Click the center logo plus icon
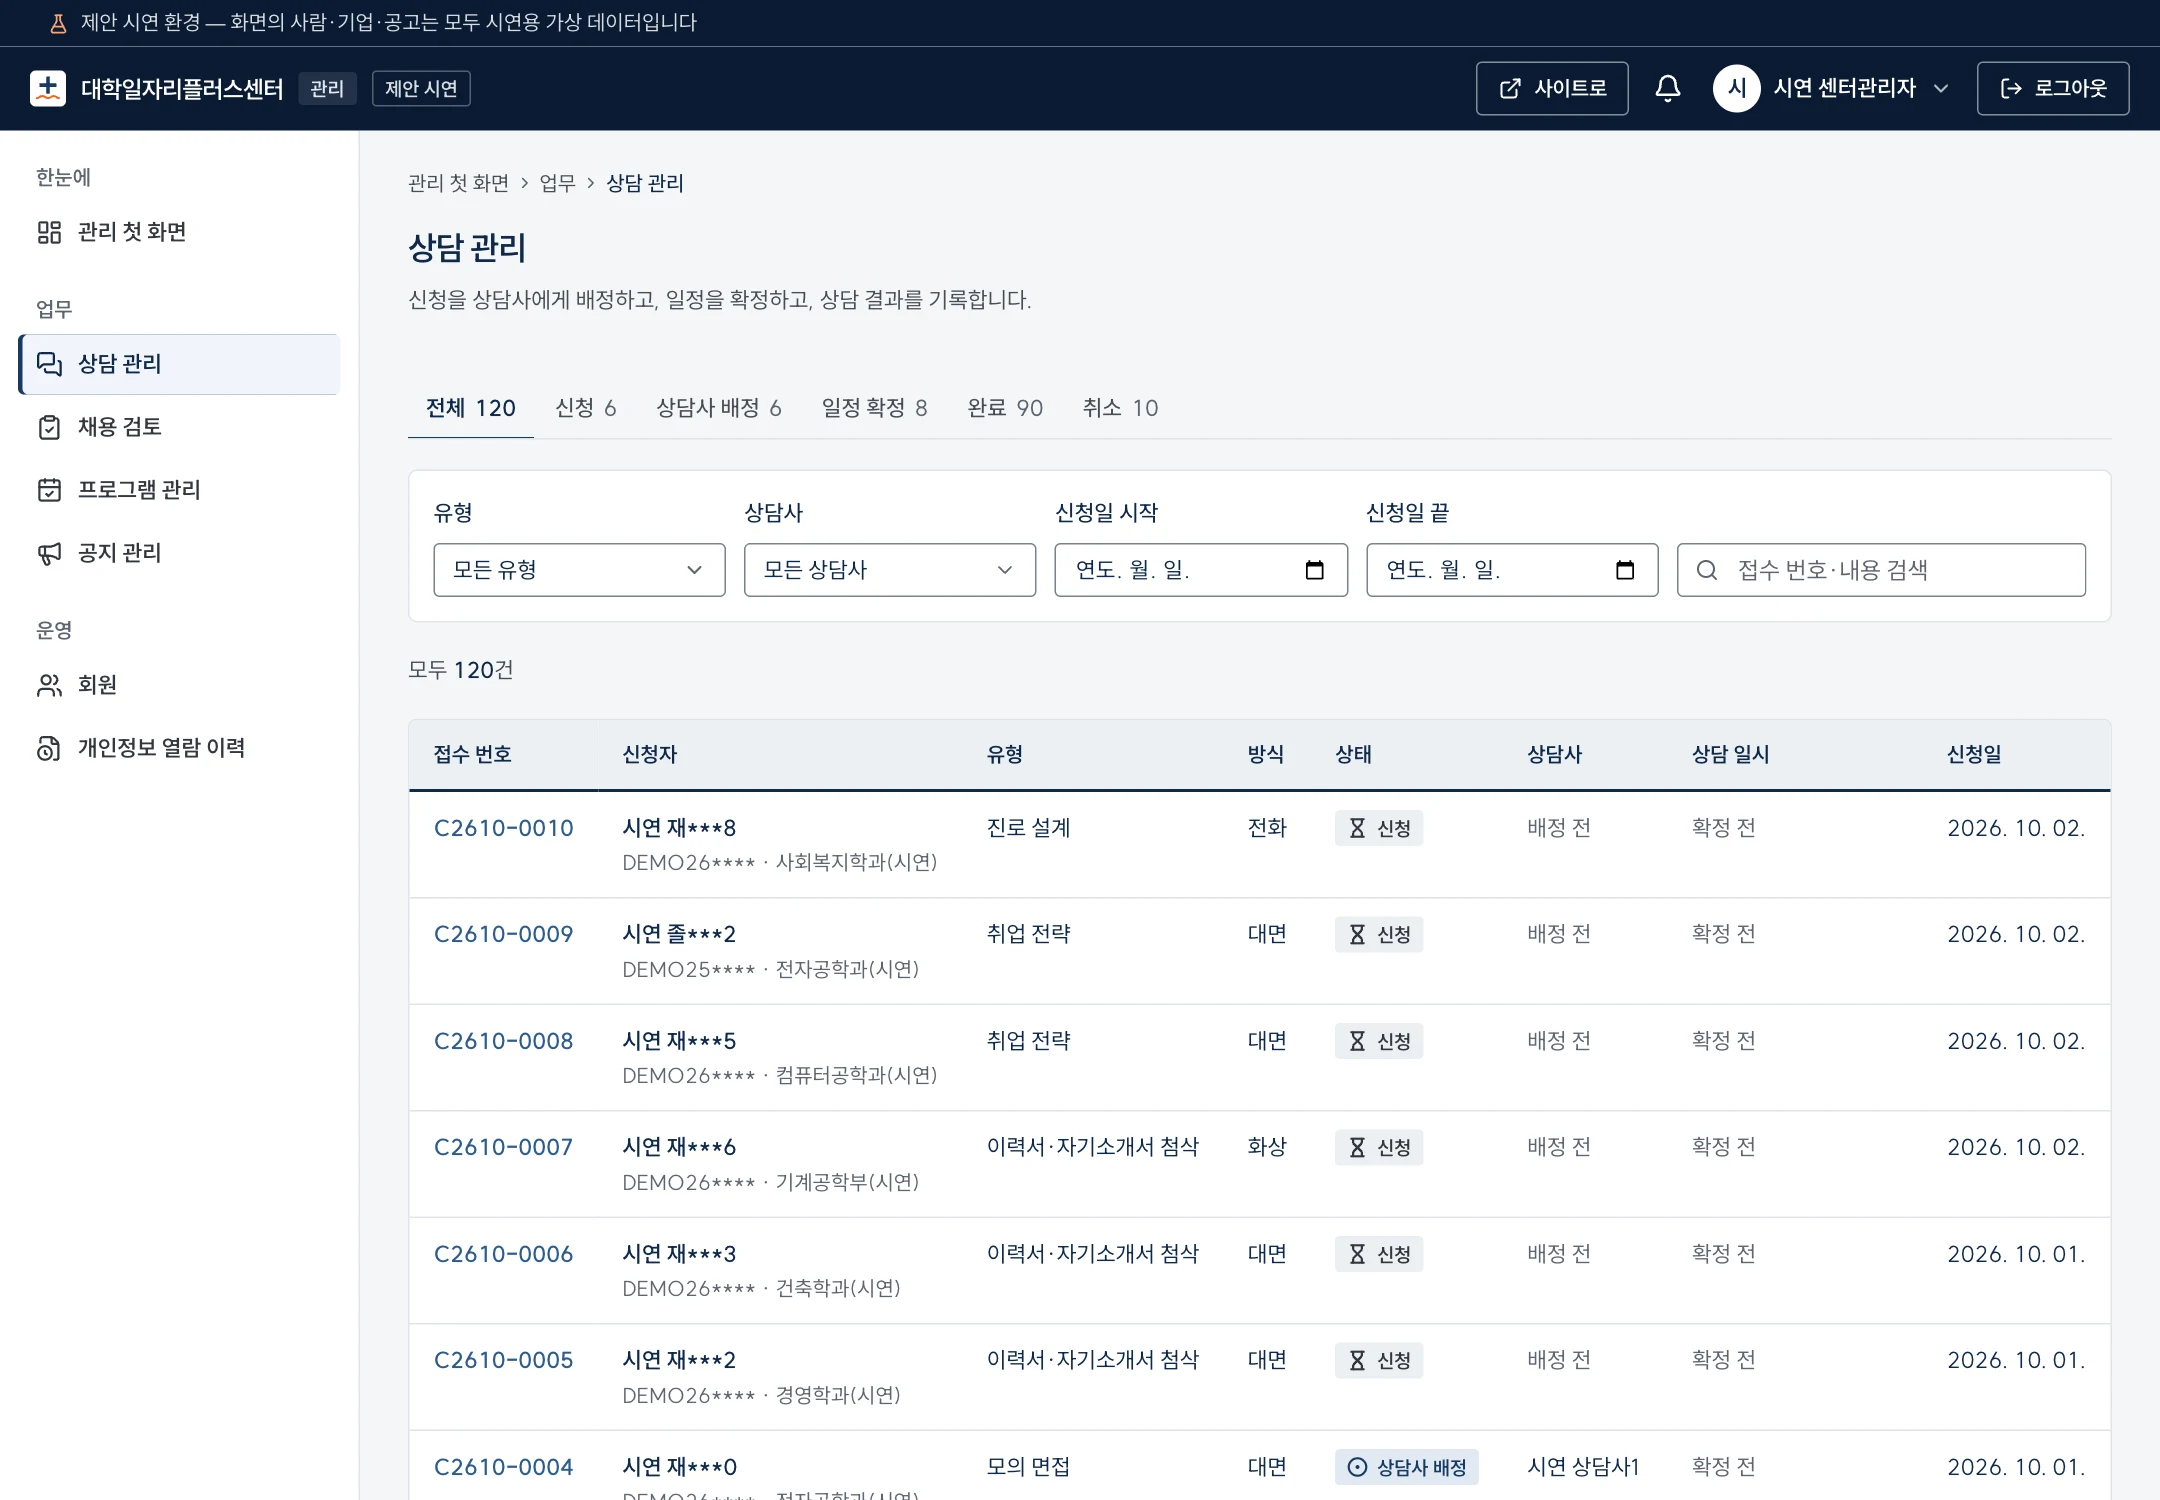The width and height of the screenshot is (2160, 1500). tap(48, 89)
